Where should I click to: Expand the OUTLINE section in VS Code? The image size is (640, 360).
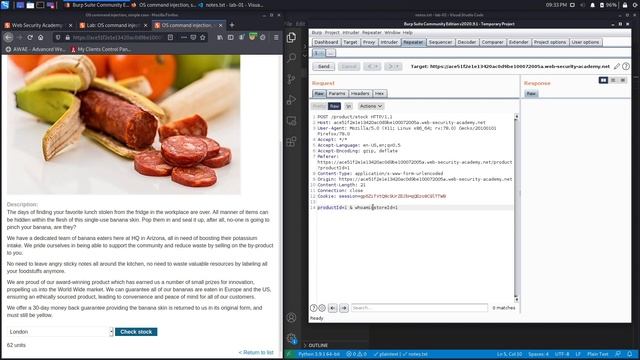coord(318,345)
